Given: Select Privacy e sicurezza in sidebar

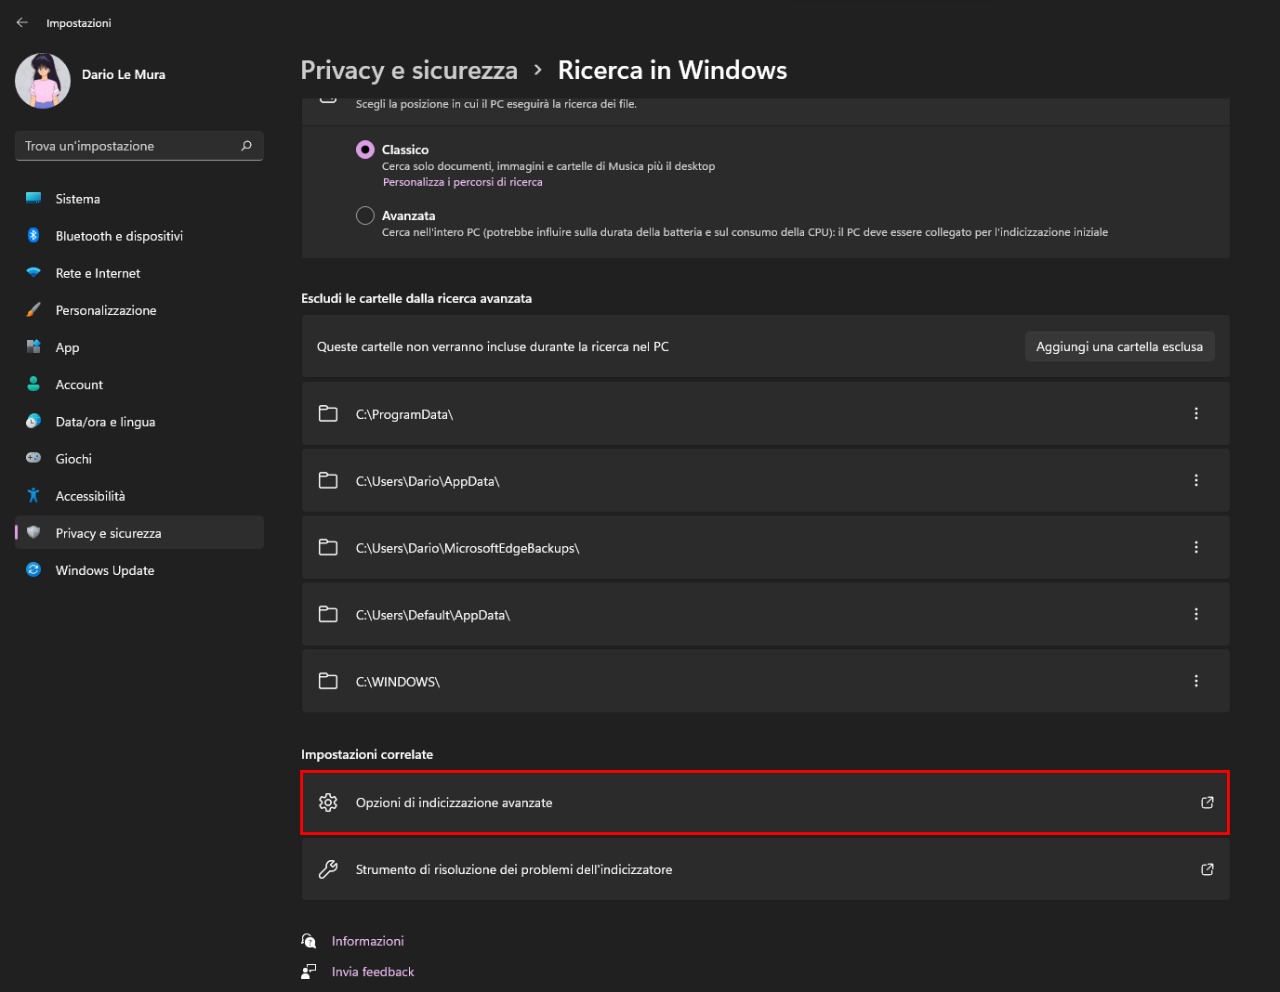Looking at the screenshot, I should [139, 533].
